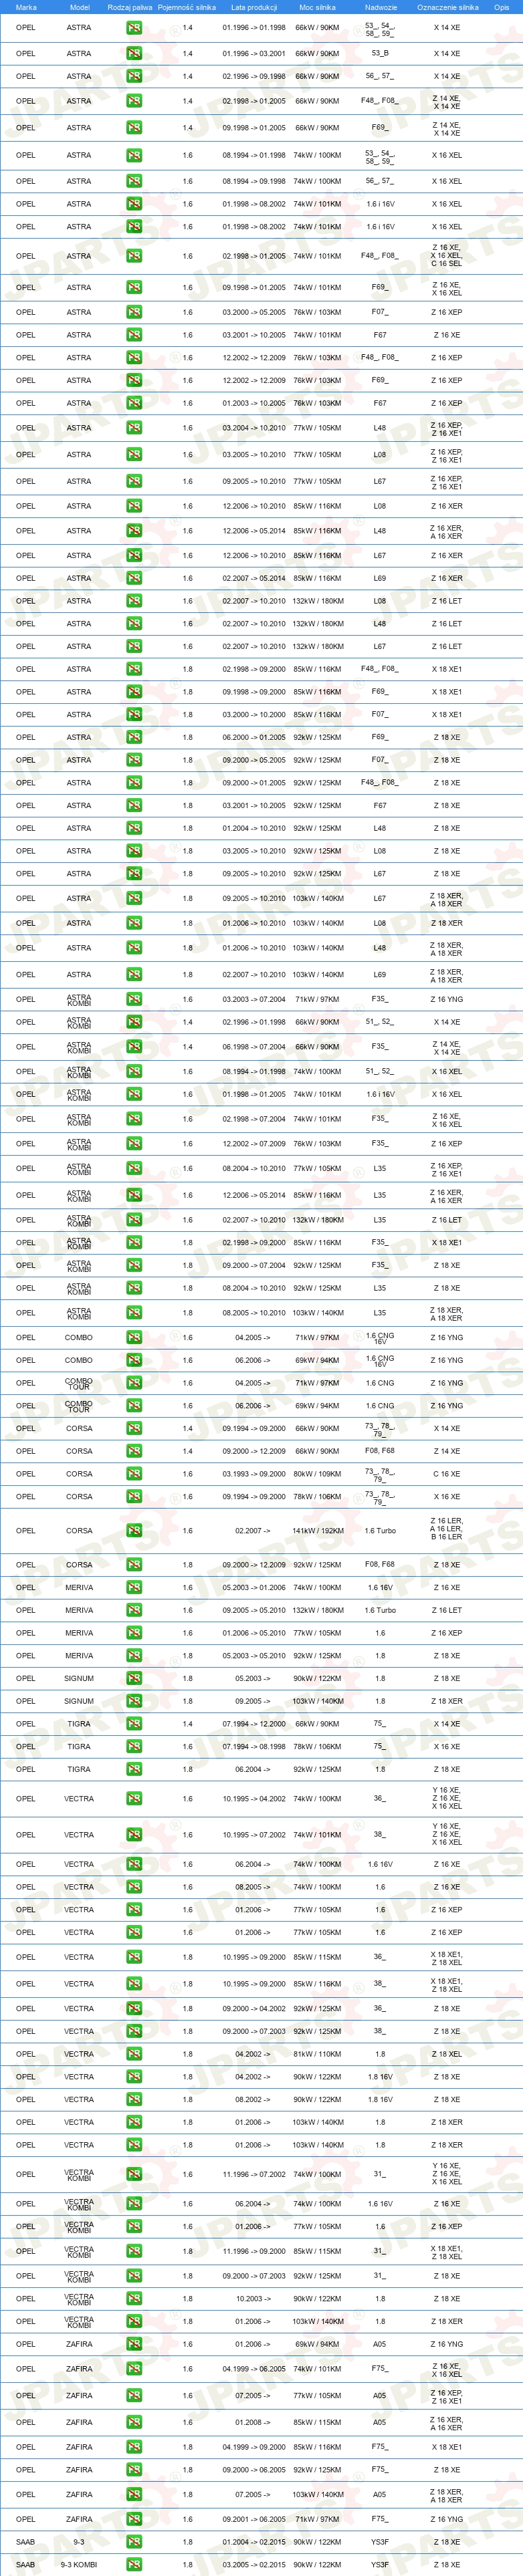The image size is (523, 2576).
Task: Select 'MERIVA' cell in 05.2003 -> 01.2006 row
Action: [x=79, y=1588]
